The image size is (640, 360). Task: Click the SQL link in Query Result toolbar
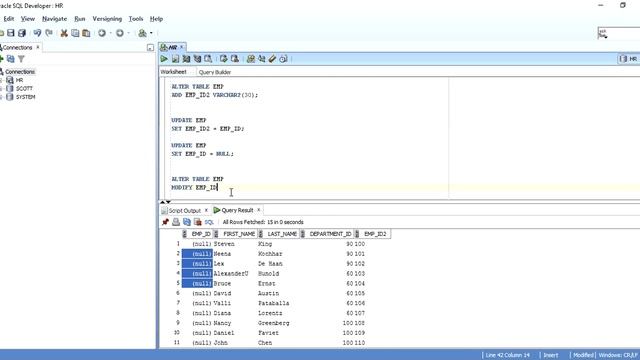tap(209, 222)
